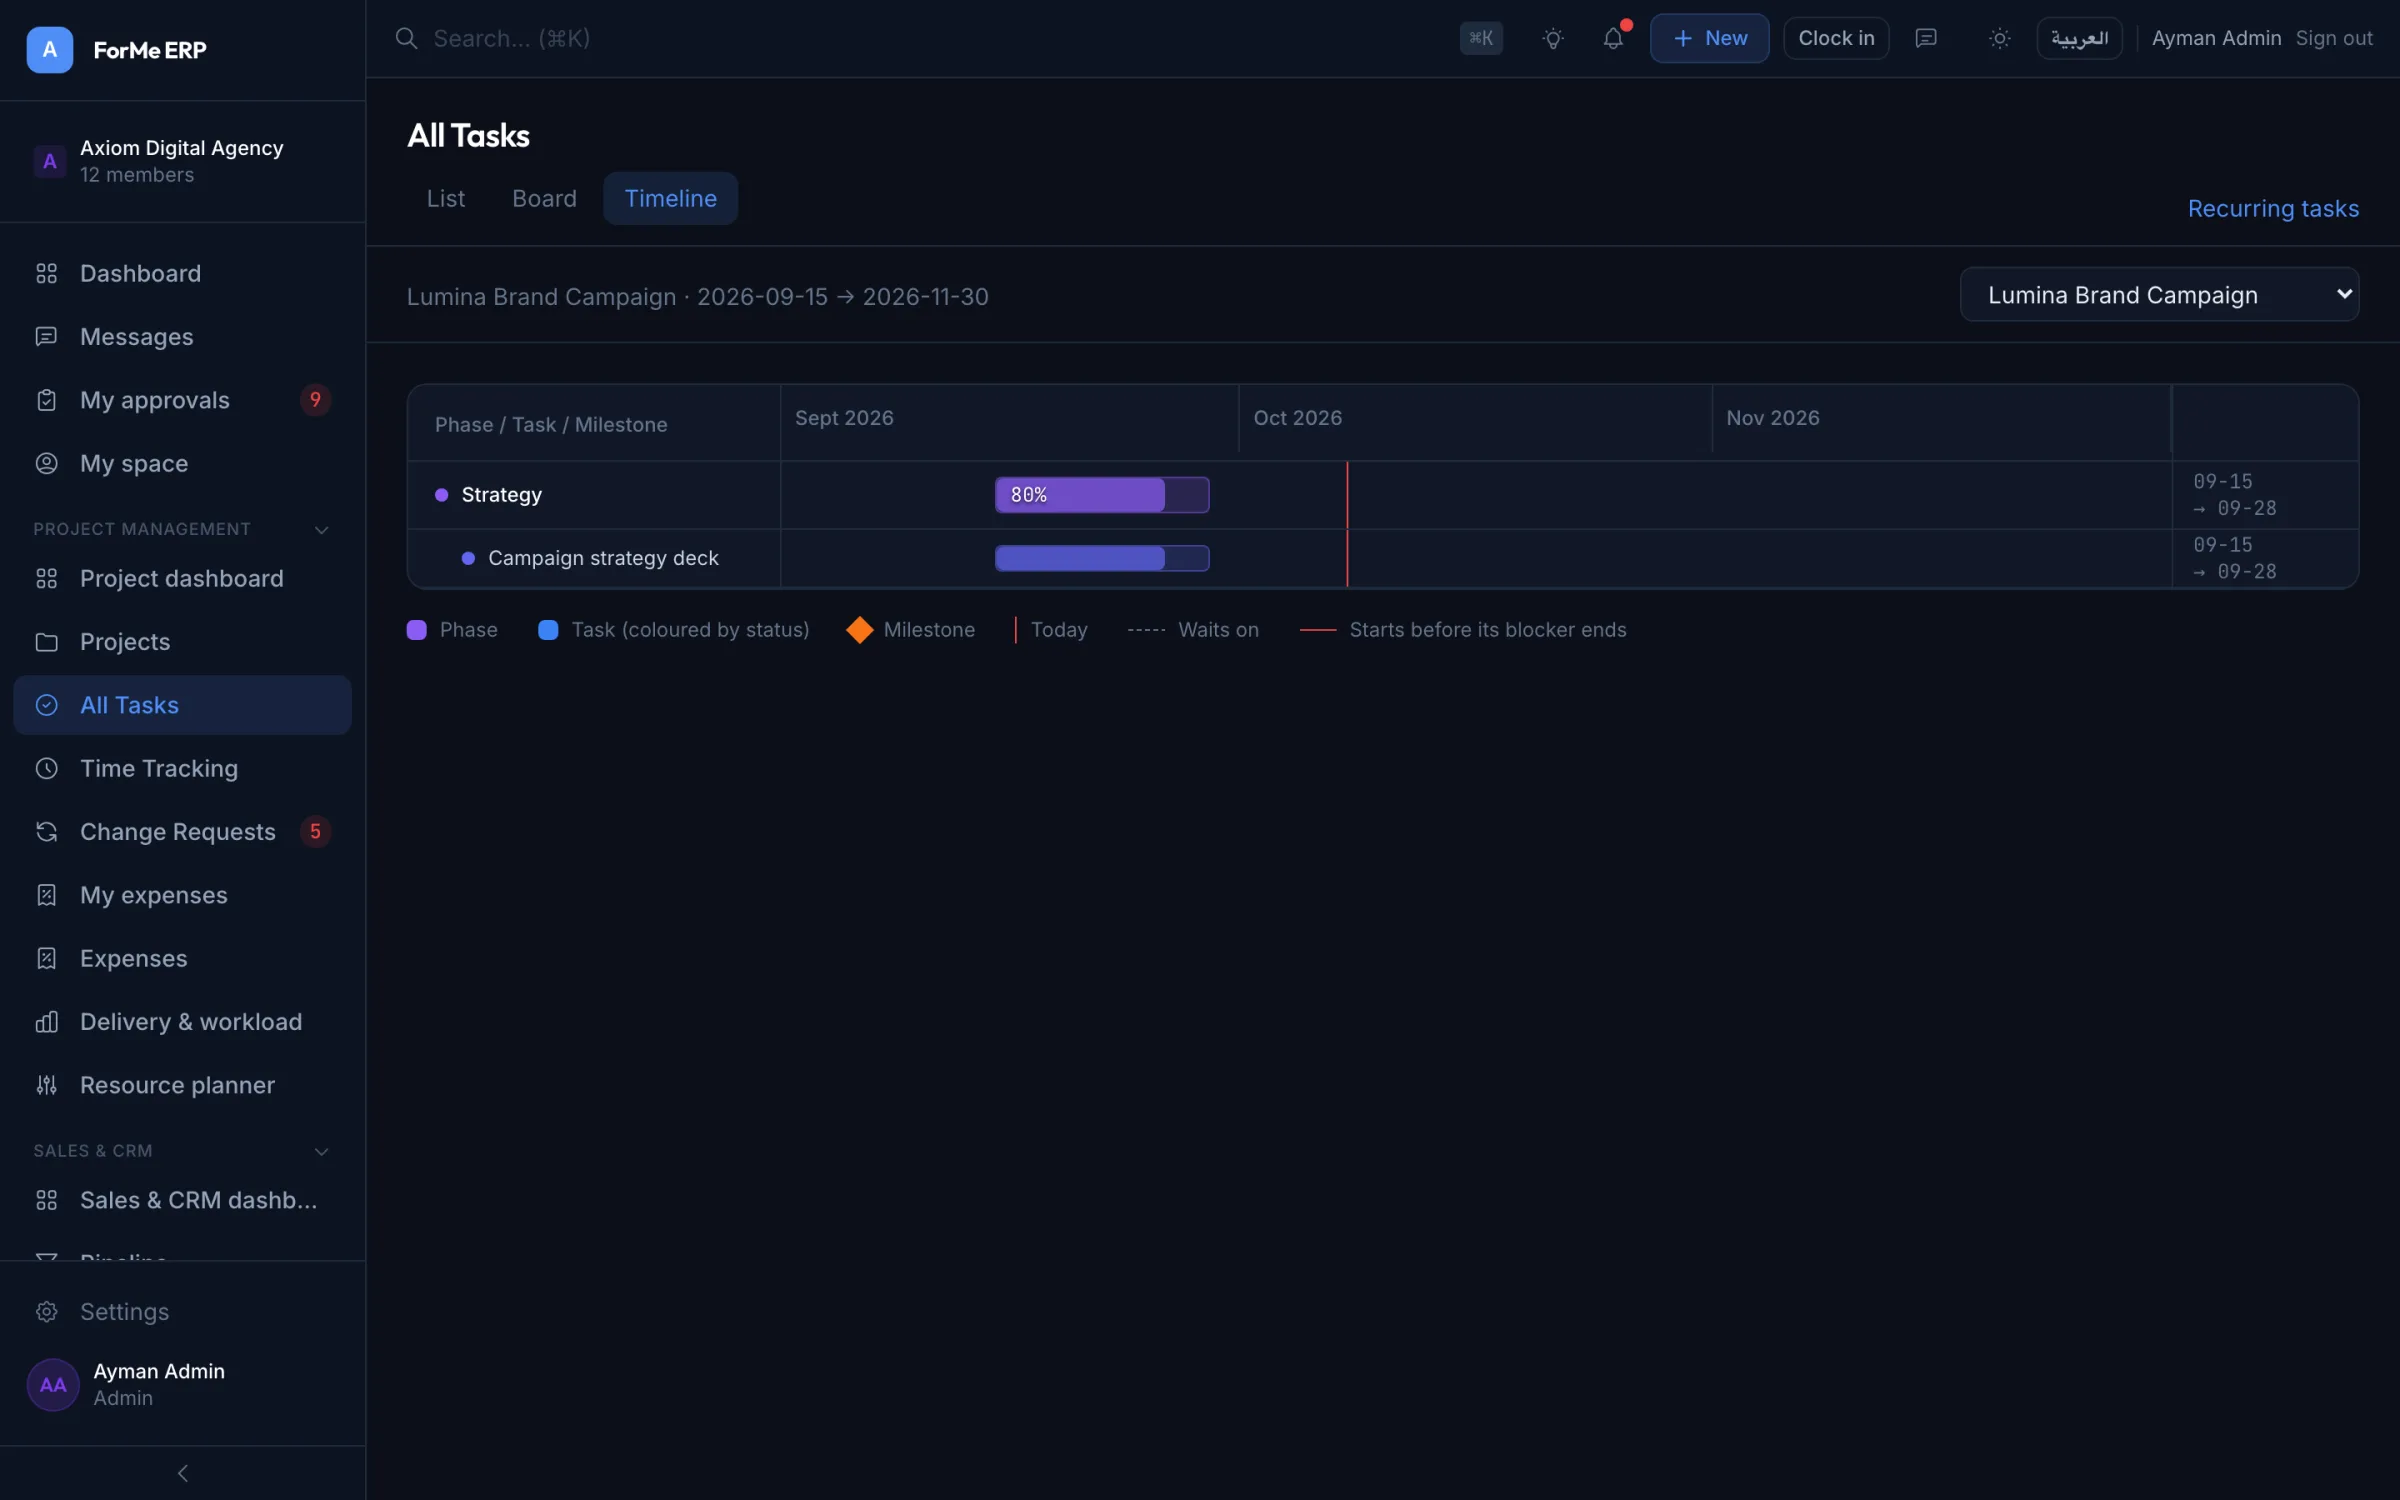Click the search magnifier icon

click(x=406, y=38)
